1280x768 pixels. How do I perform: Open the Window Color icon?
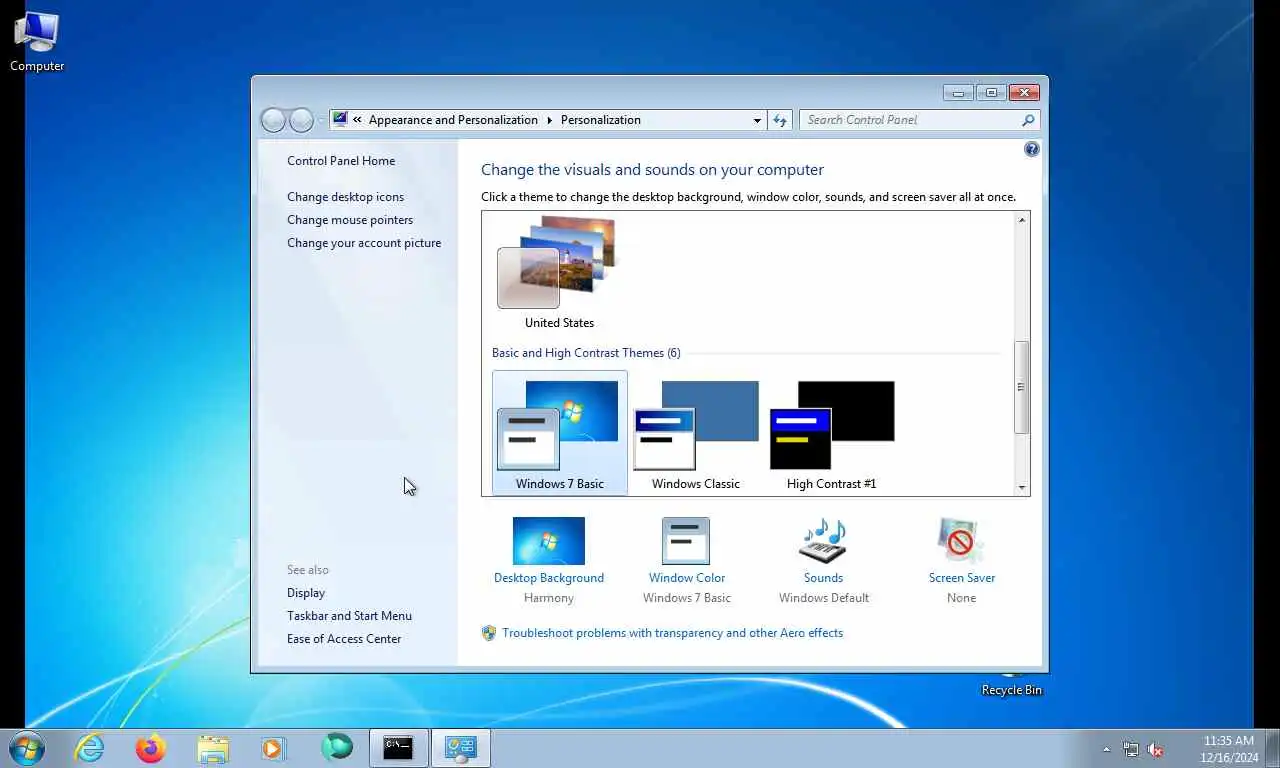[686, 541]
